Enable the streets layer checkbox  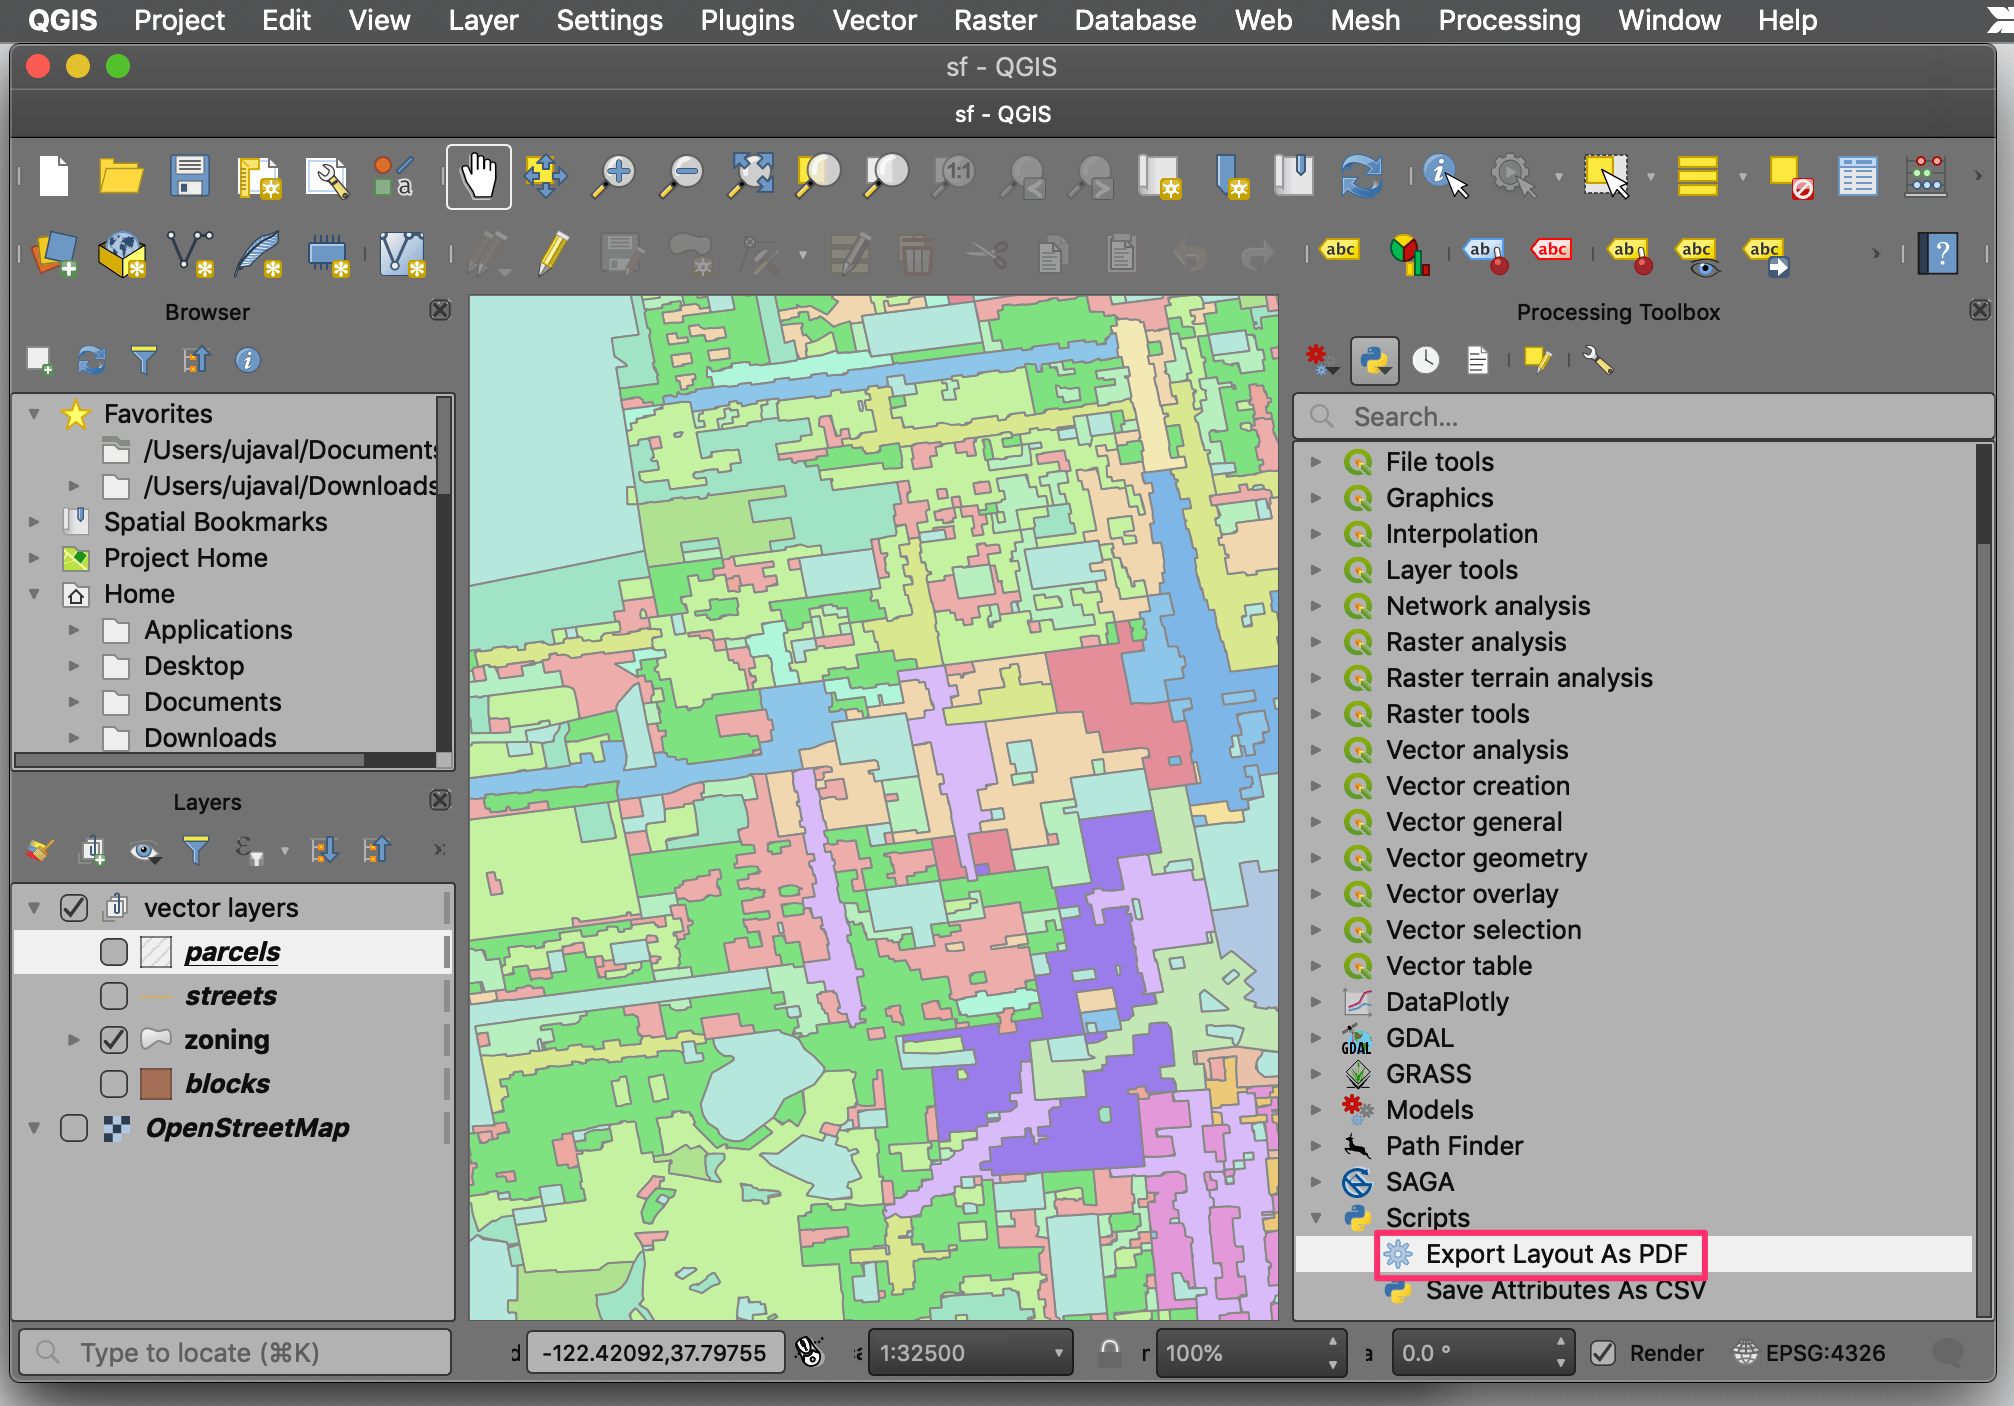click(114, 996)
